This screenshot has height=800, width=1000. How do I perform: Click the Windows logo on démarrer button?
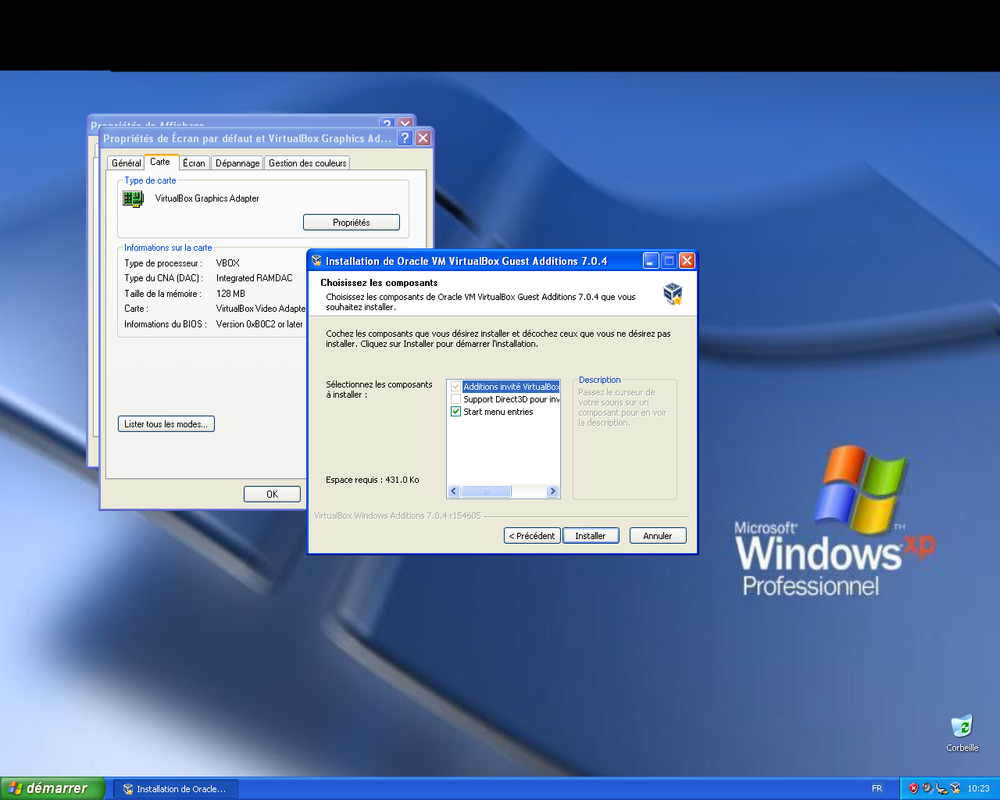[15, 789]
